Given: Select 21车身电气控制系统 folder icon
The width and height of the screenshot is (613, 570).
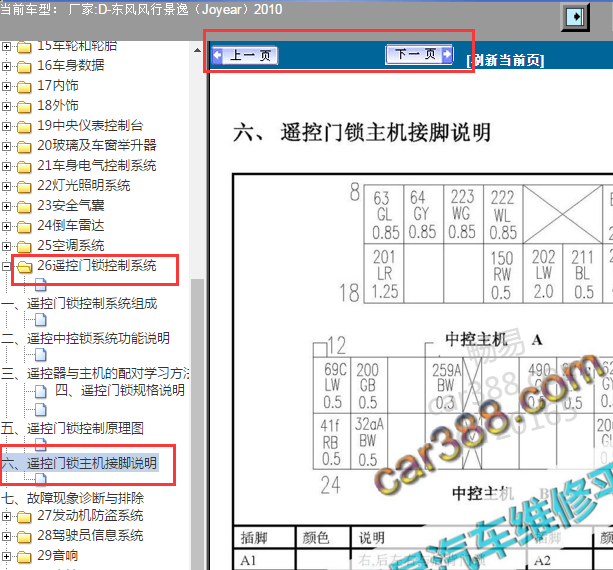Looking at the screenshot, I should (24, 167).
